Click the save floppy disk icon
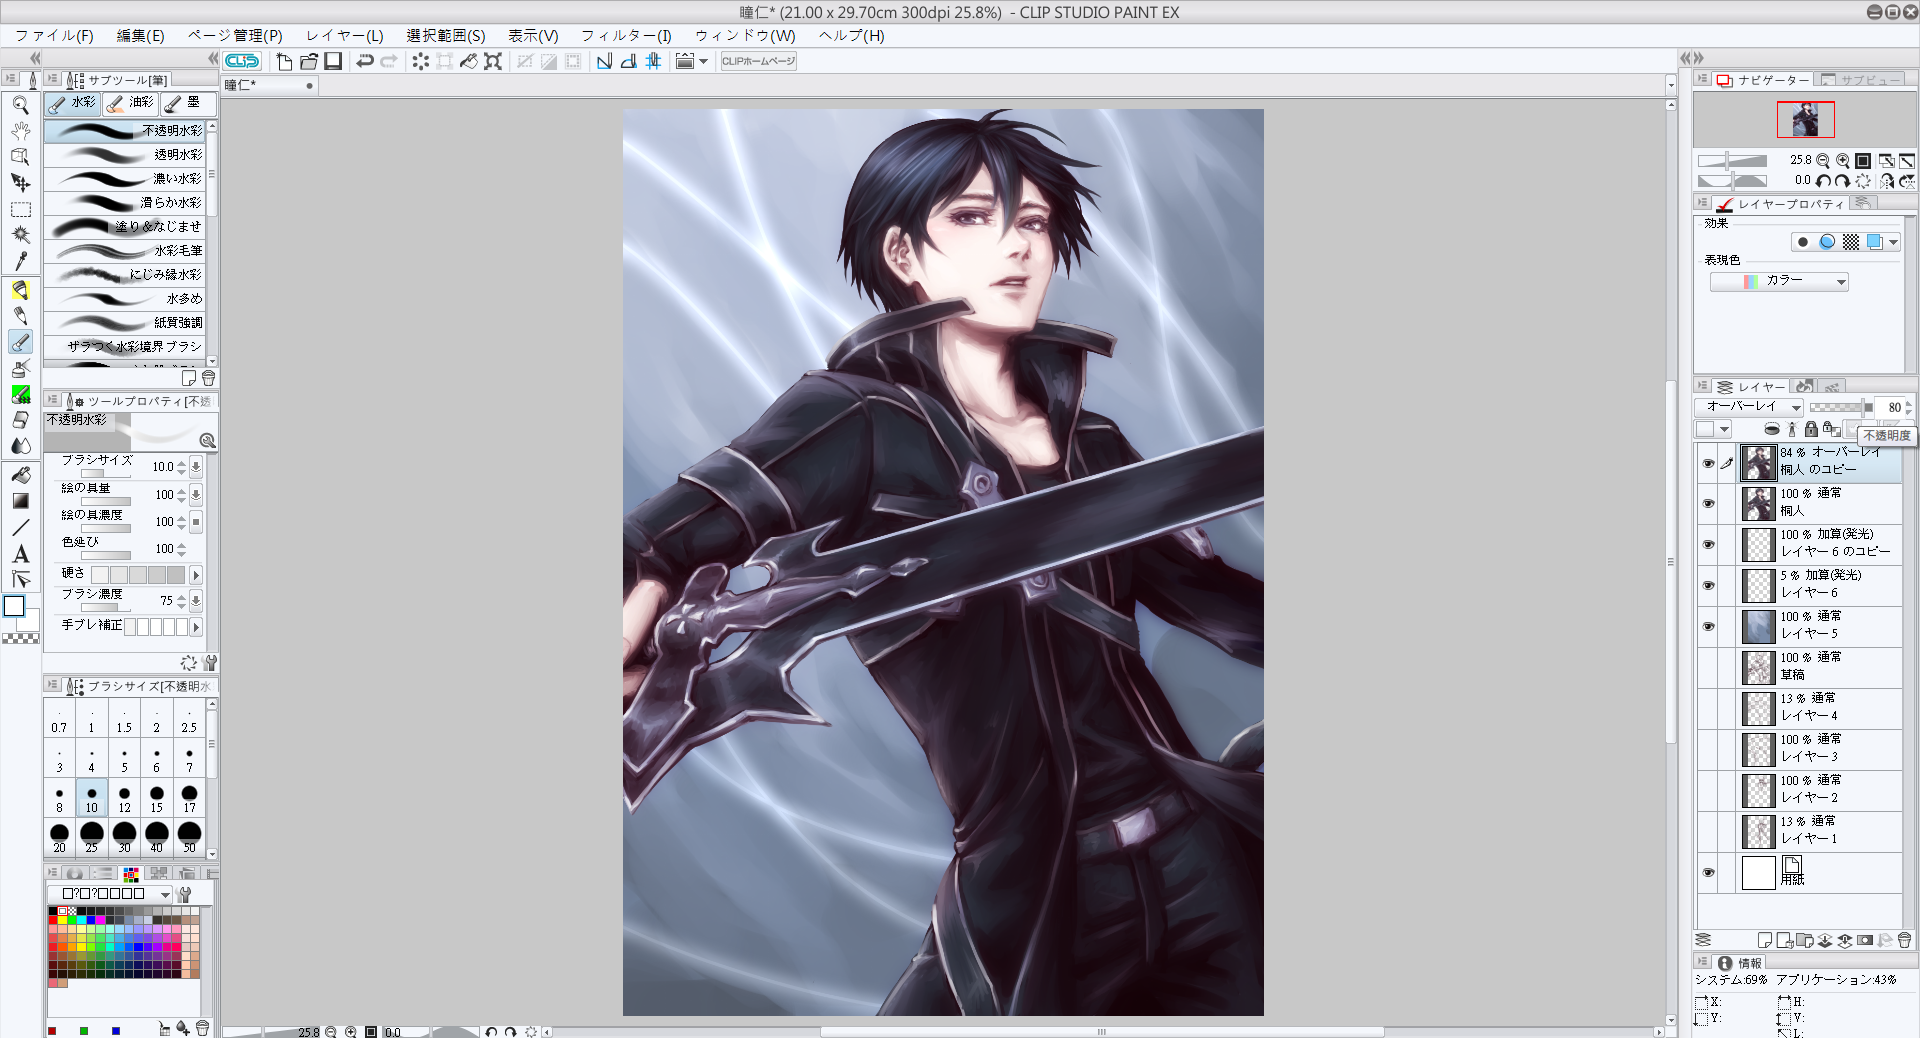This screenshot has height=1038, width=1920. click(x=333, y=61)
